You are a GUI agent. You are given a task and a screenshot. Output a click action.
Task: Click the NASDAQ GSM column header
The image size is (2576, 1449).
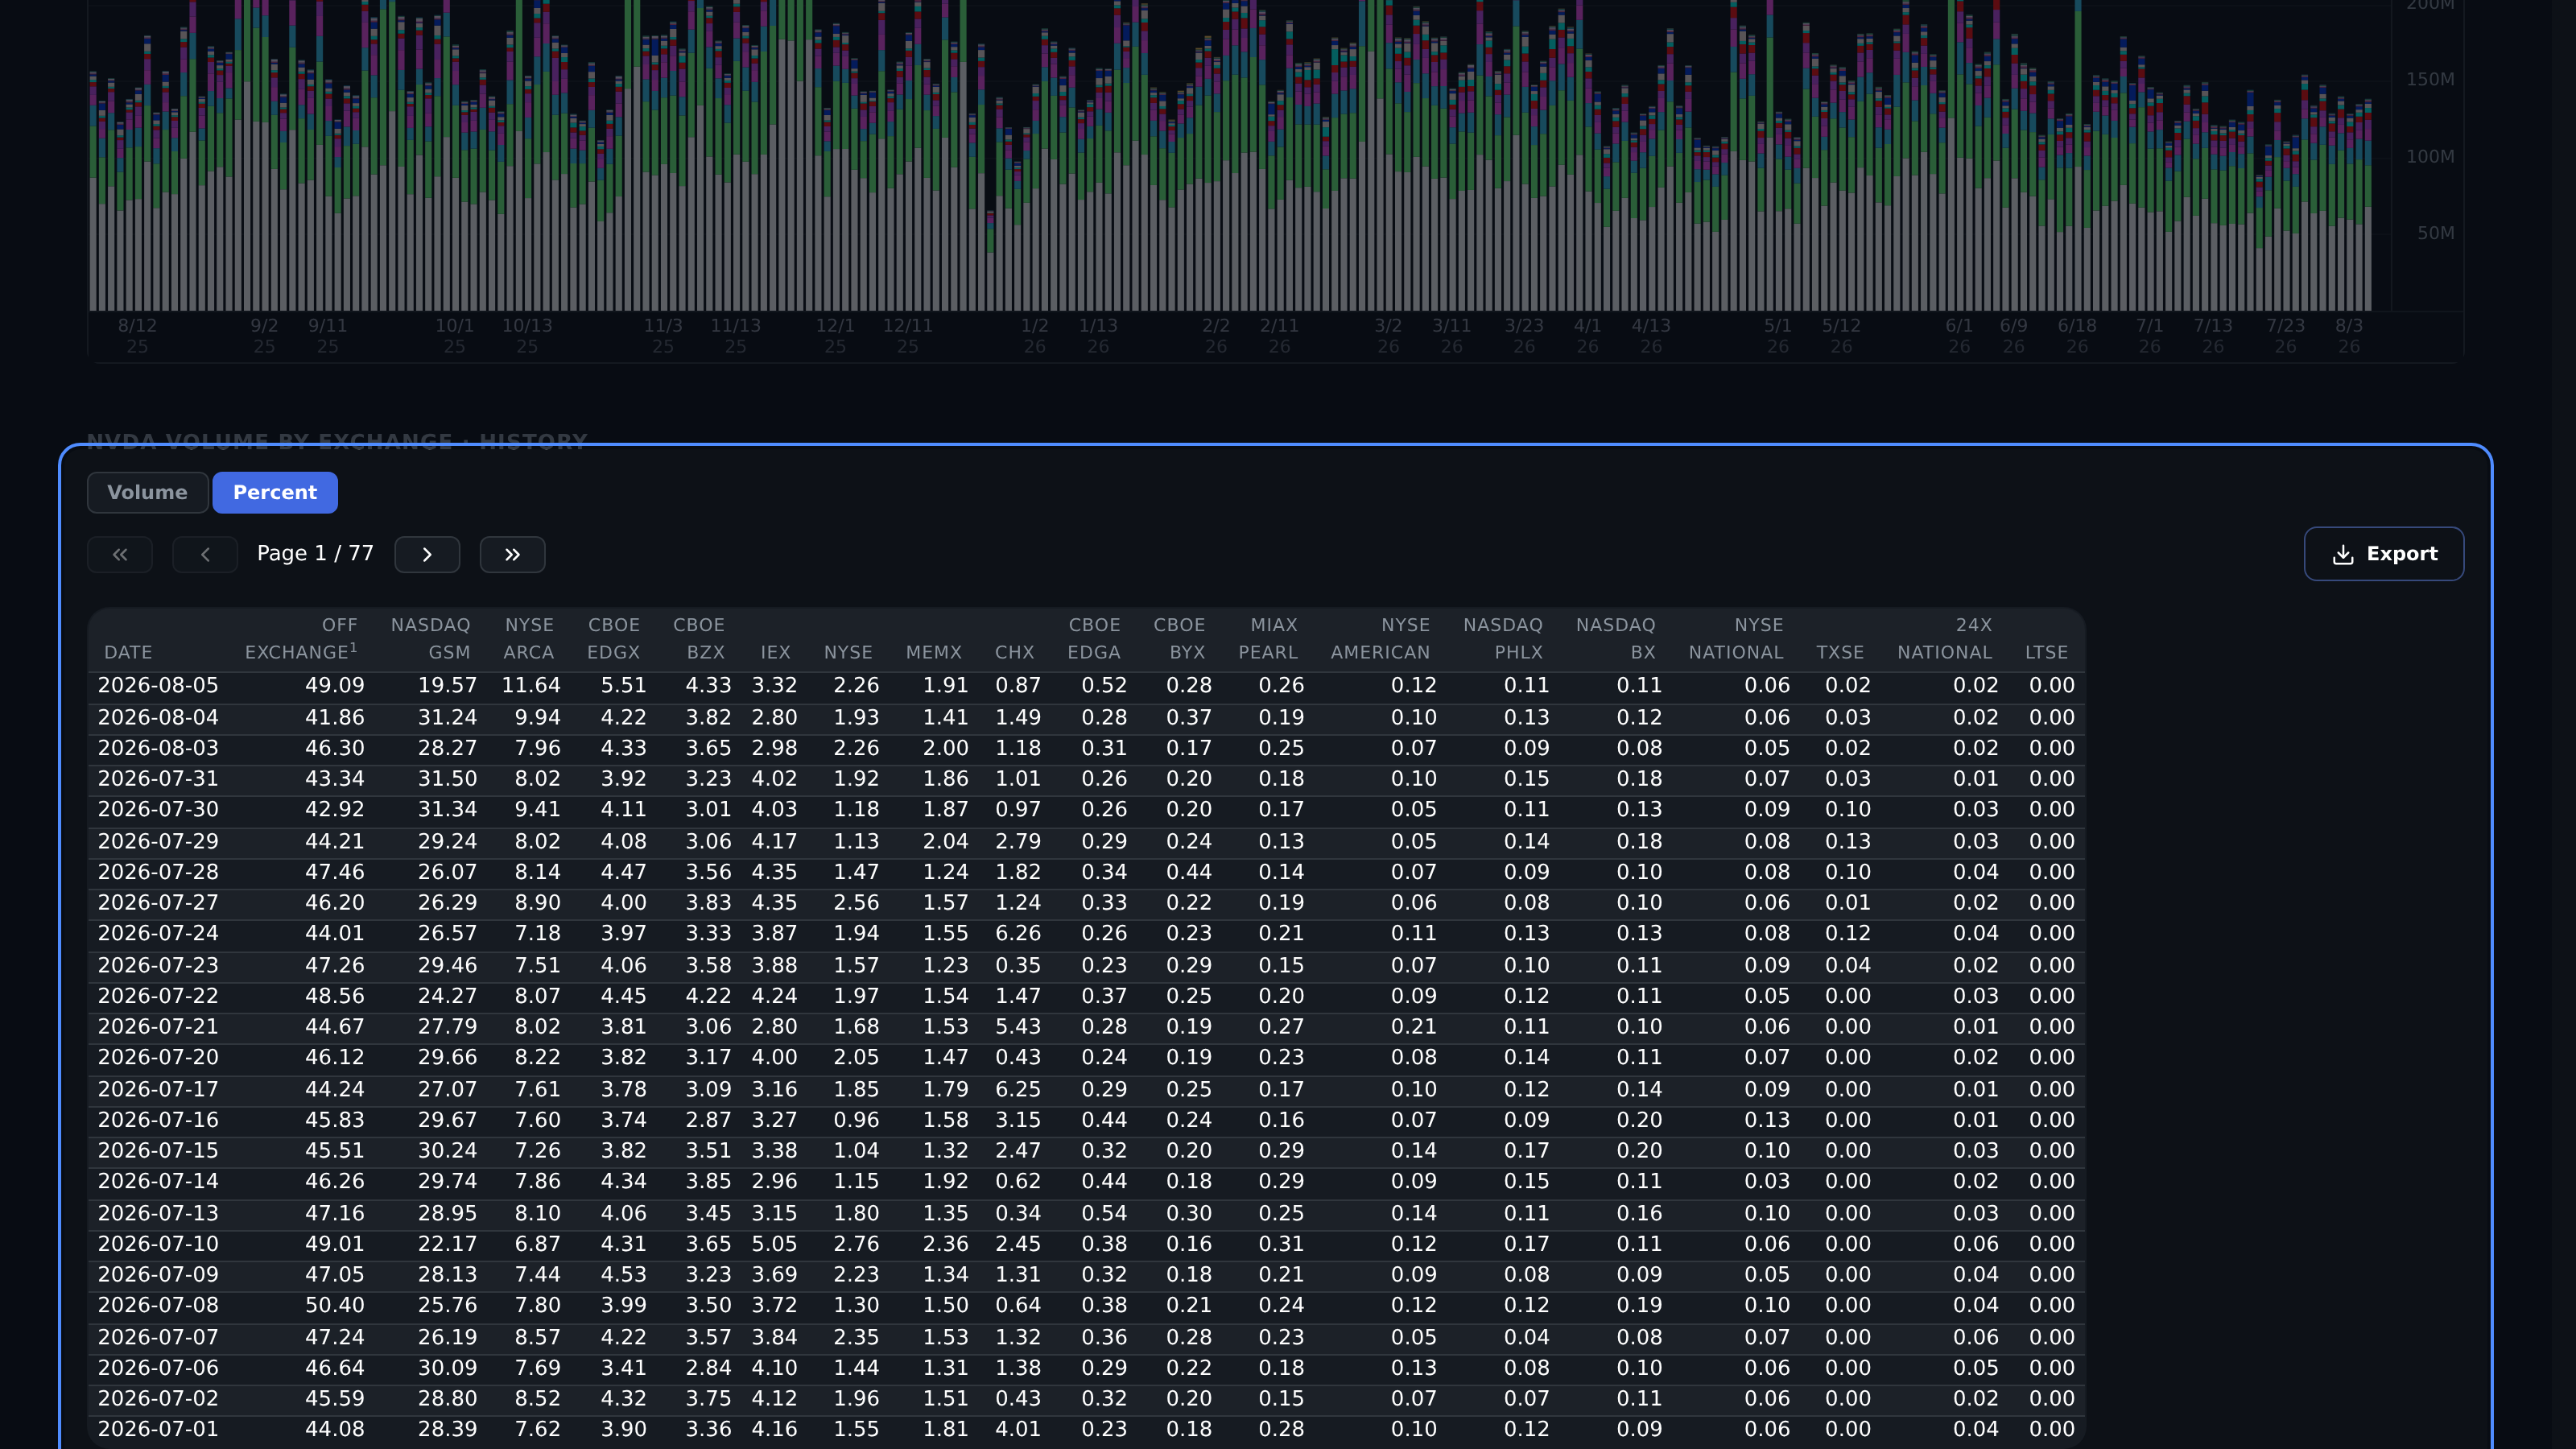point(430,638)
